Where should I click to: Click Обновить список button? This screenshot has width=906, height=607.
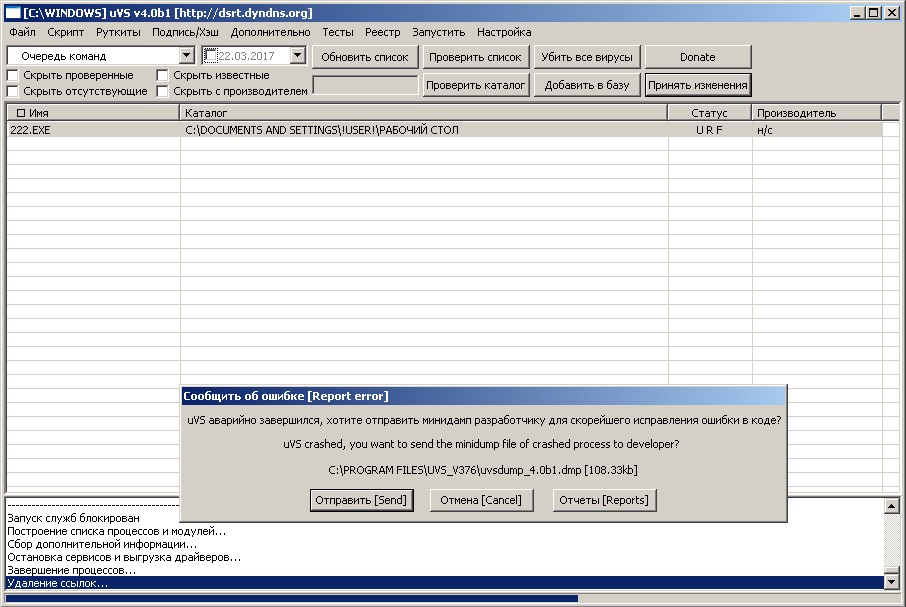[x=365, y=57]
